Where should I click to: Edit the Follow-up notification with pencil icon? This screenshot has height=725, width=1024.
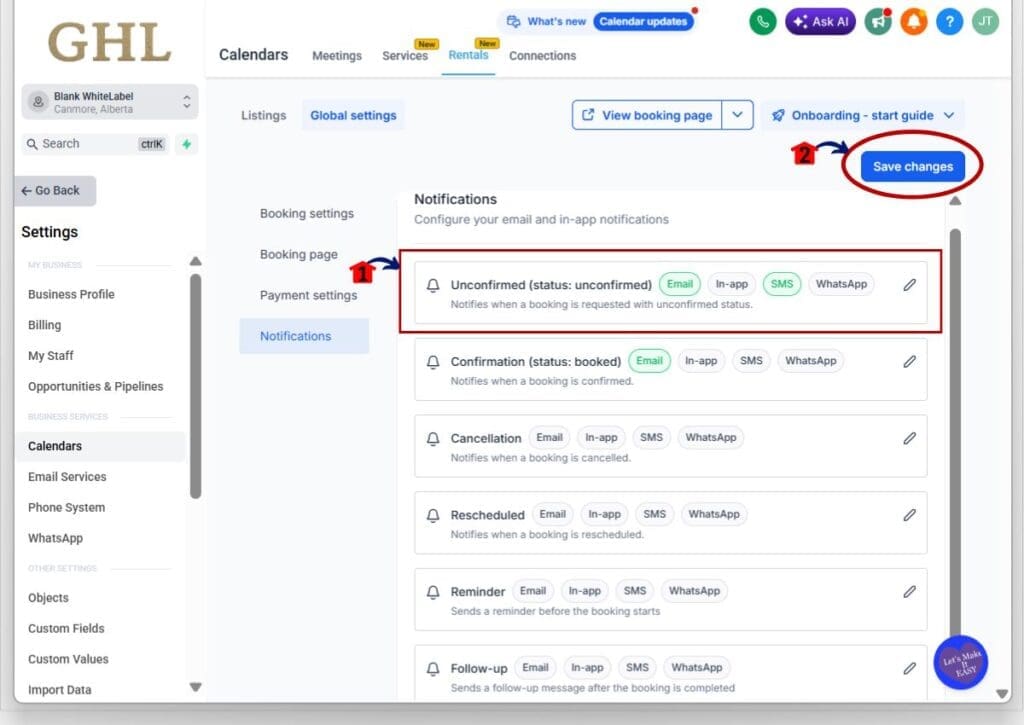[x=909, y=668]
